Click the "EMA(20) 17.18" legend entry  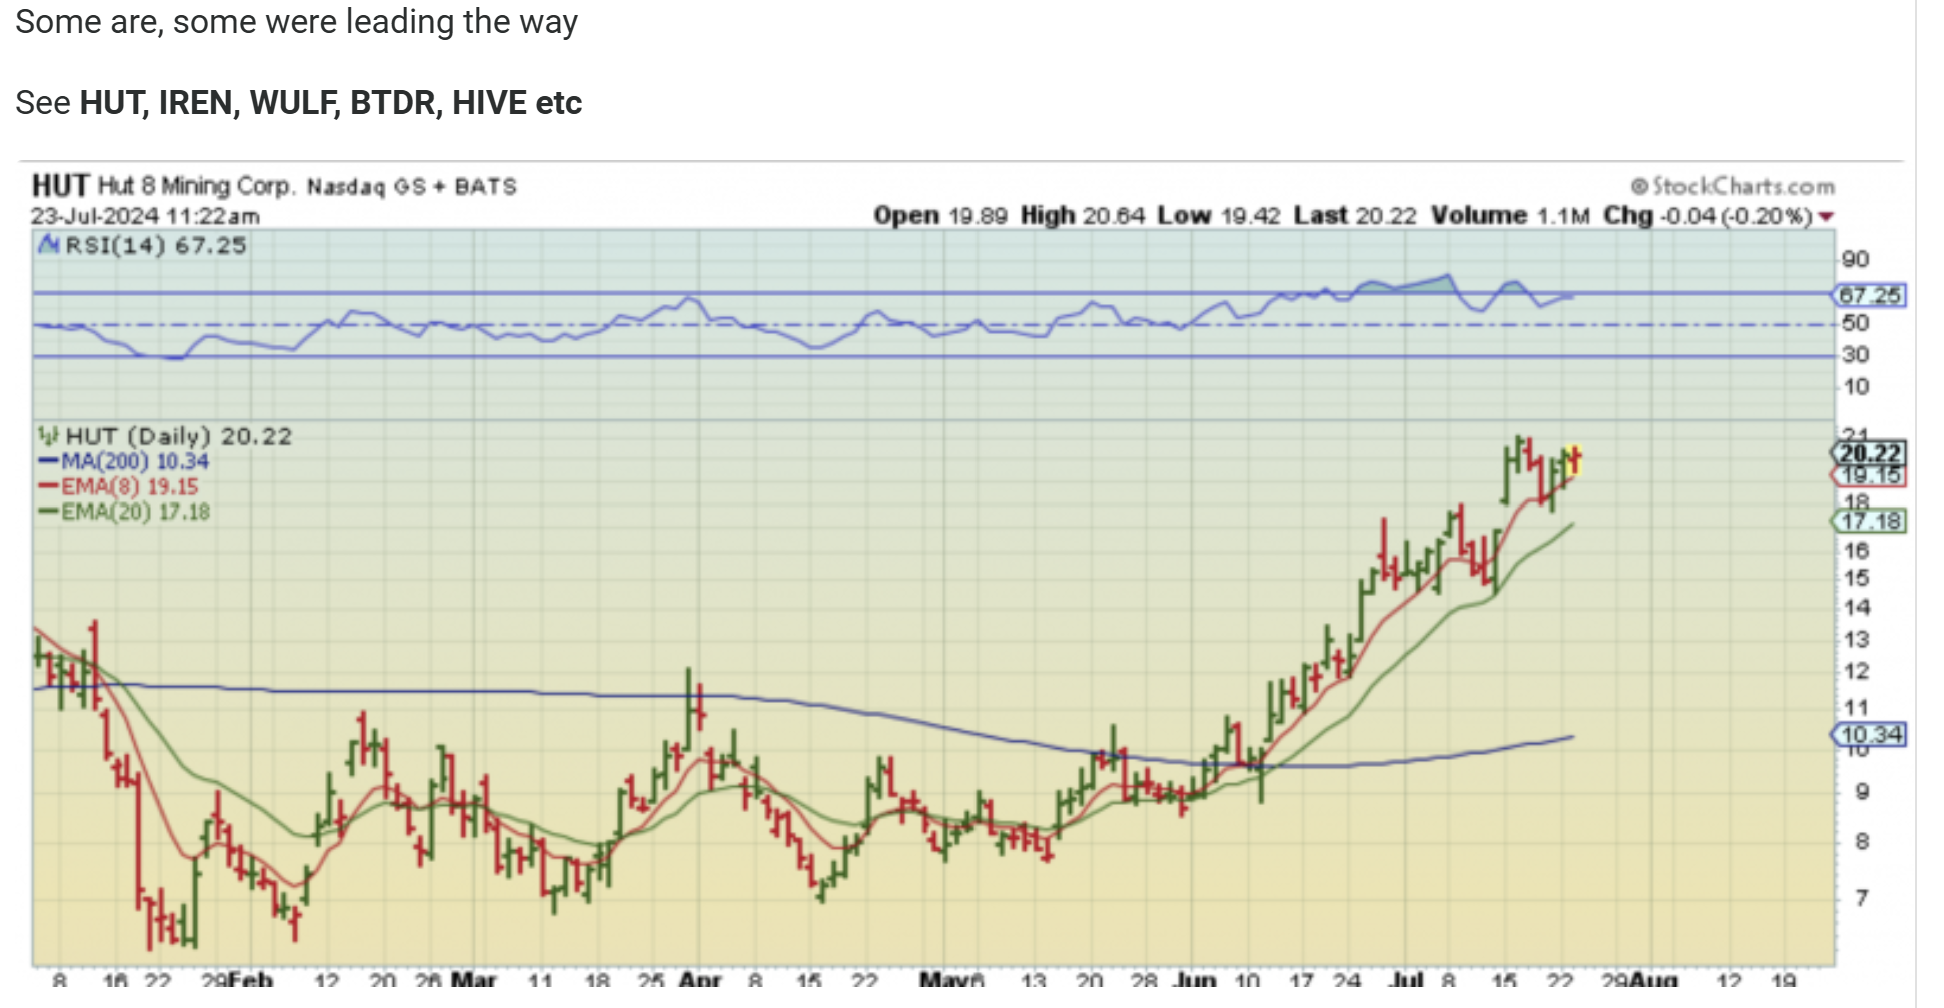coord(124,512)
